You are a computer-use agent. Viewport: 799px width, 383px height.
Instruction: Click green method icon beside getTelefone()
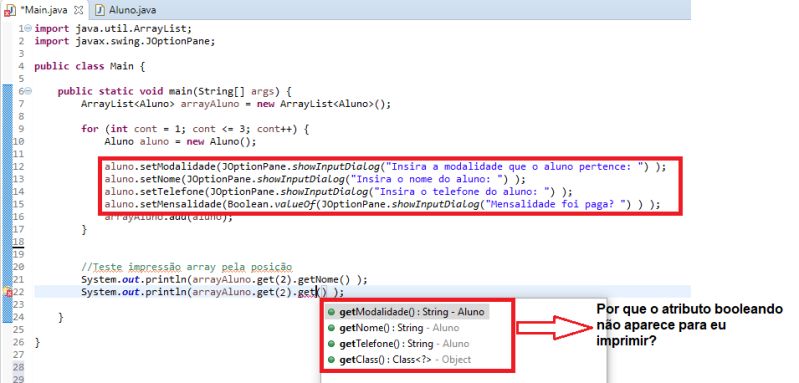point(331,344)
